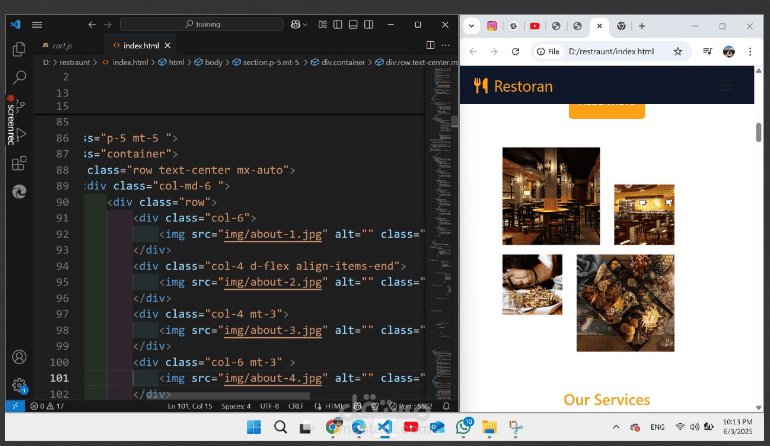Expand the browser tab search chevron
The height and width of the screenshot is (446, 770).
coord(471,26)
